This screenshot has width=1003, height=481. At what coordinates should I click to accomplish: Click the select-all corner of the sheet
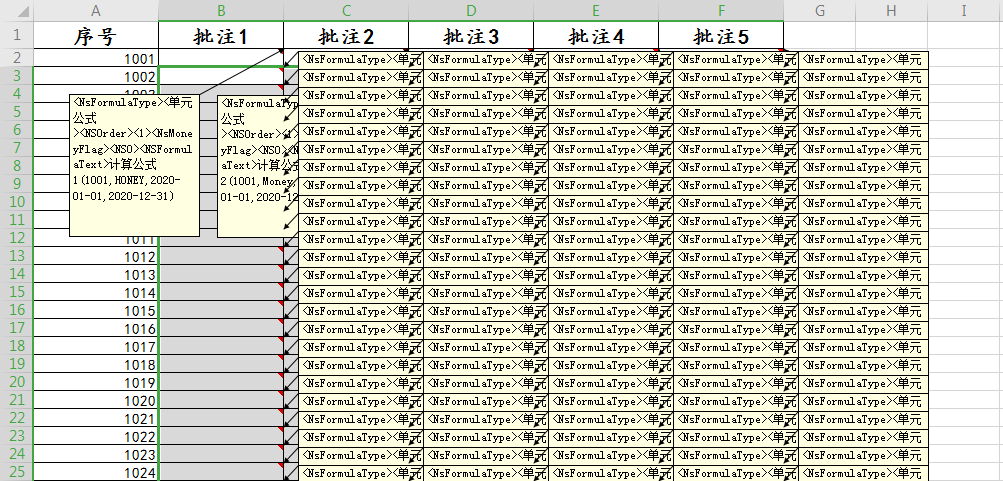17,10
